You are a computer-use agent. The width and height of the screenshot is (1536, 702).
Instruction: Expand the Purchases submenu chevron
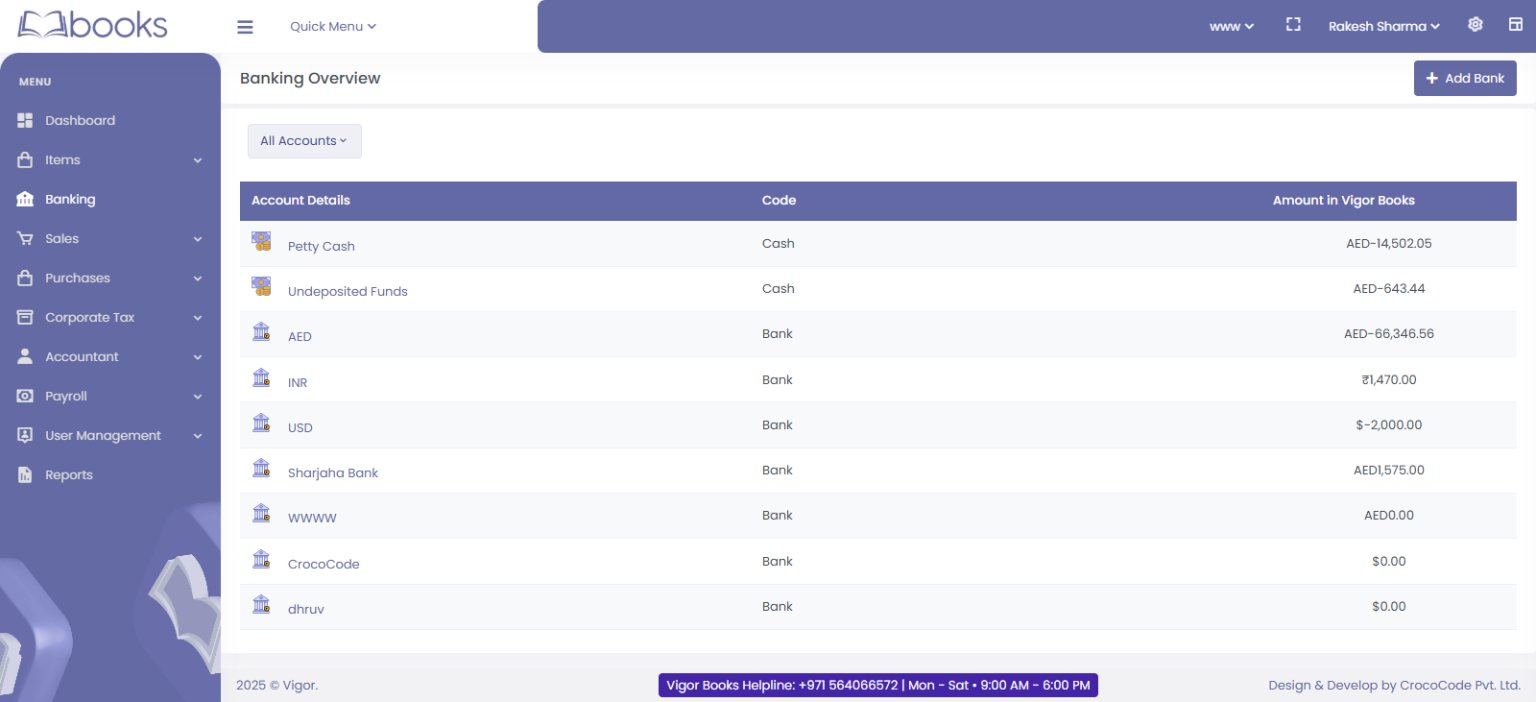(x=197, y=278)
